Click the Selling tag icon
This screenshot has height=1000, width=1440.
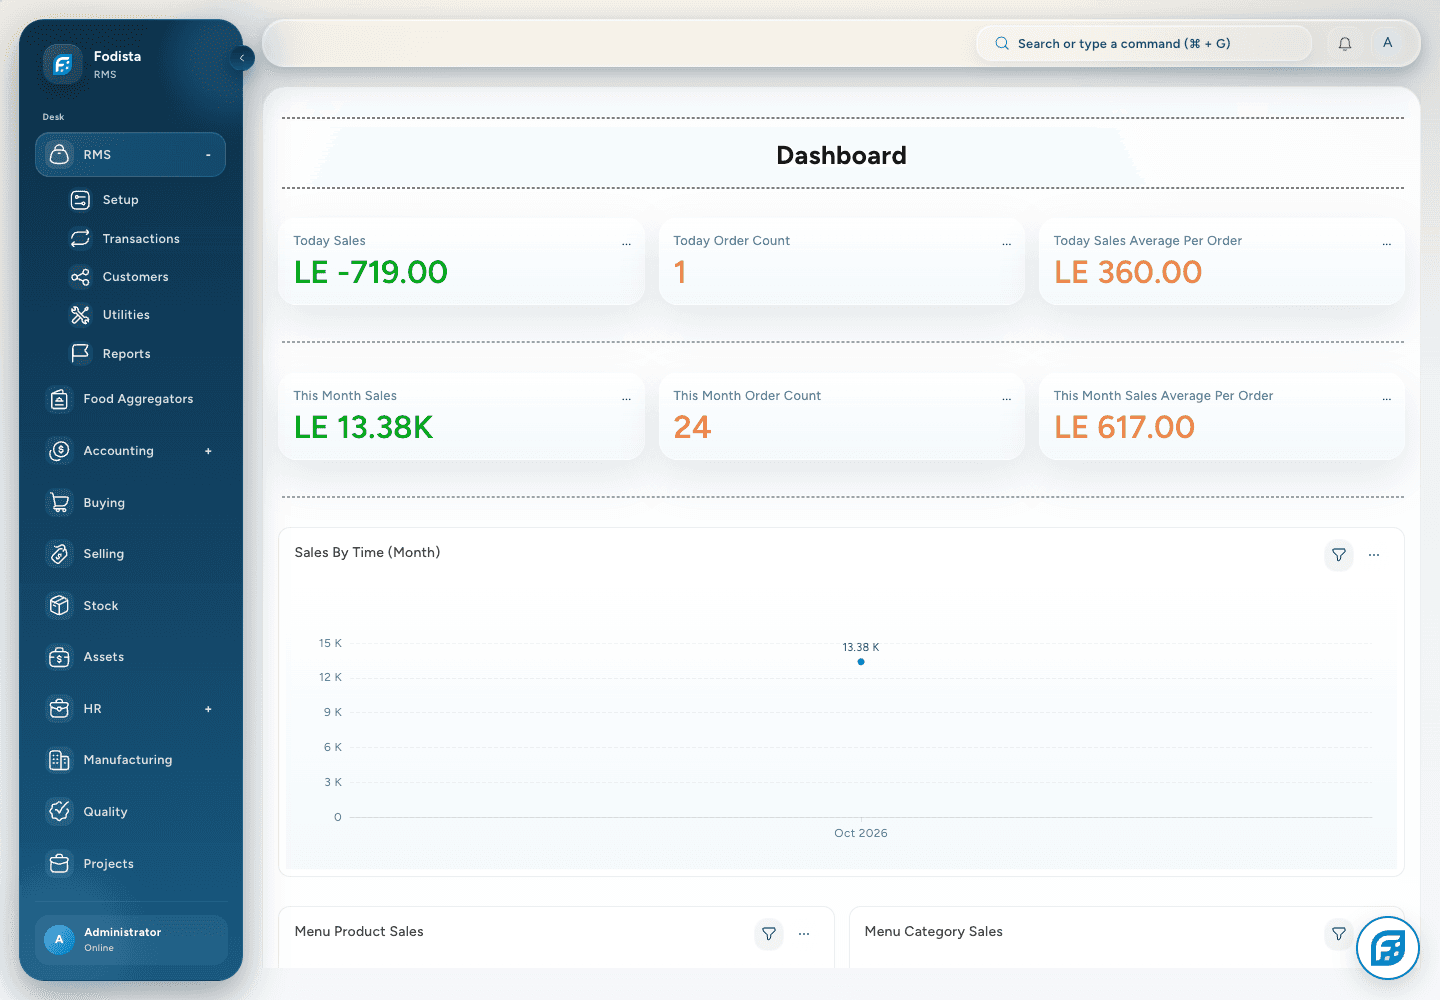[60, 553]
